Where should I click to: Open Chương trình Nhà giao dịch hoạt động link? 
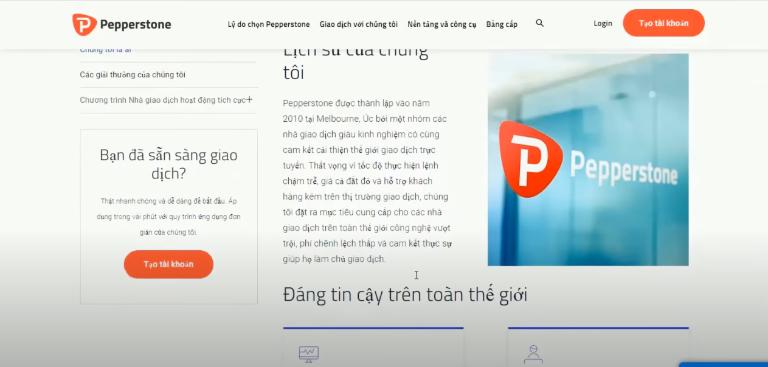[162, 100]
